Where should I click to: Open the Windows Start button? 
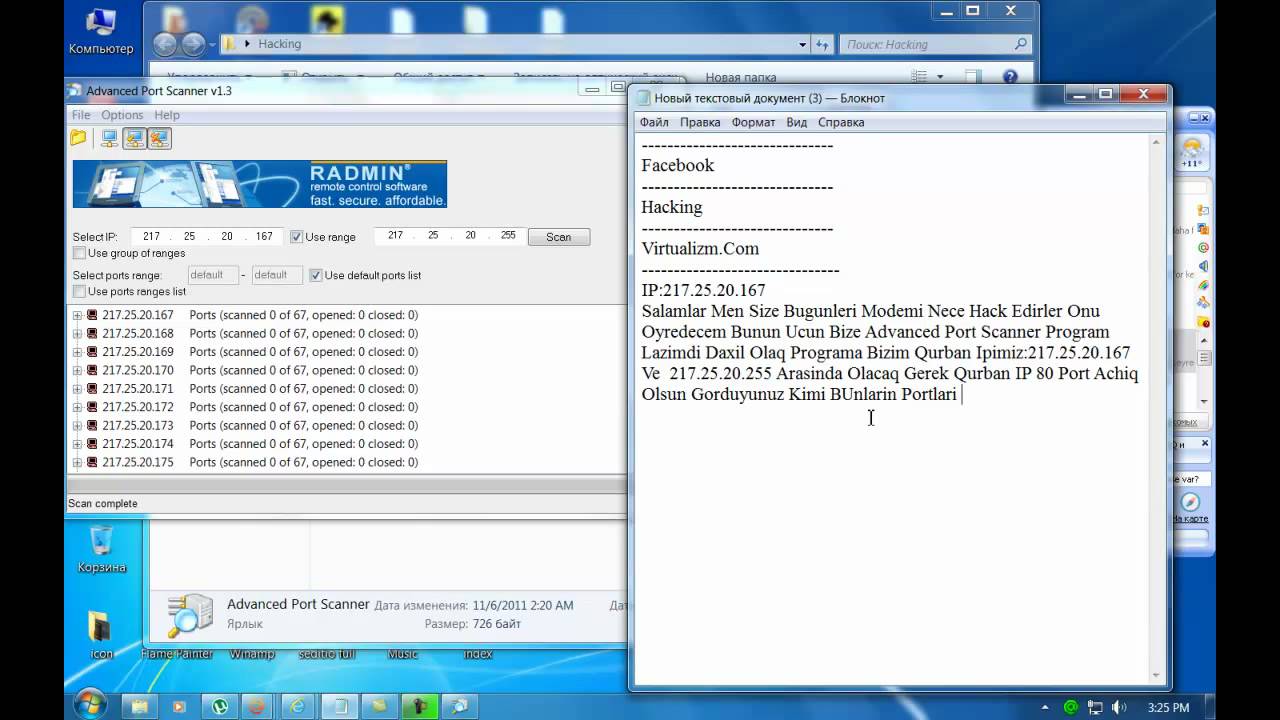pyautogui.click(x=90, y=705)
